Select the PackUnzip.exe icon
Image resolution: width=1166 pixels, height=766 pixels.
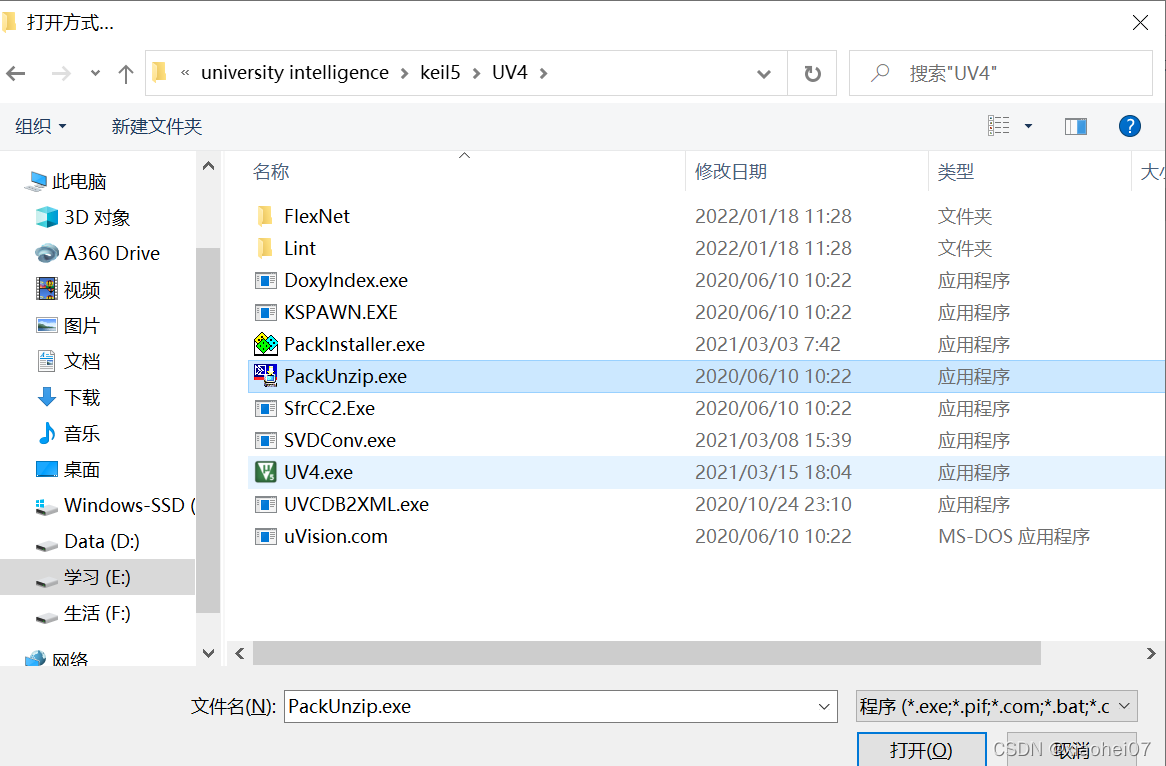tap(265, 376)
